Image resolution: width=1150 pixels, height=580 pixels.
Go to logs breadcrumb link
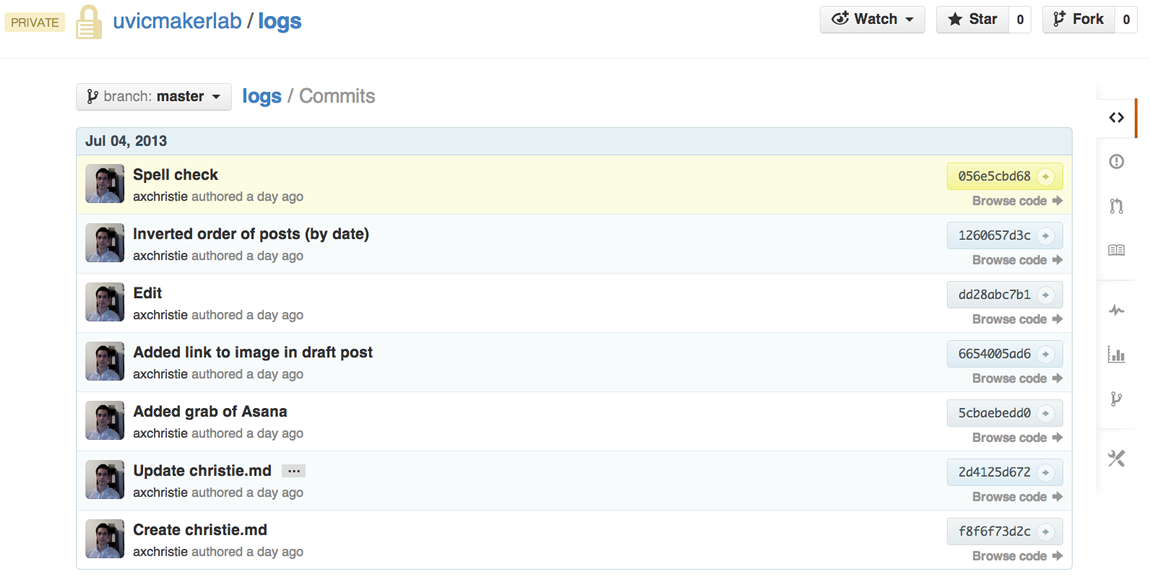coord(261,97)
